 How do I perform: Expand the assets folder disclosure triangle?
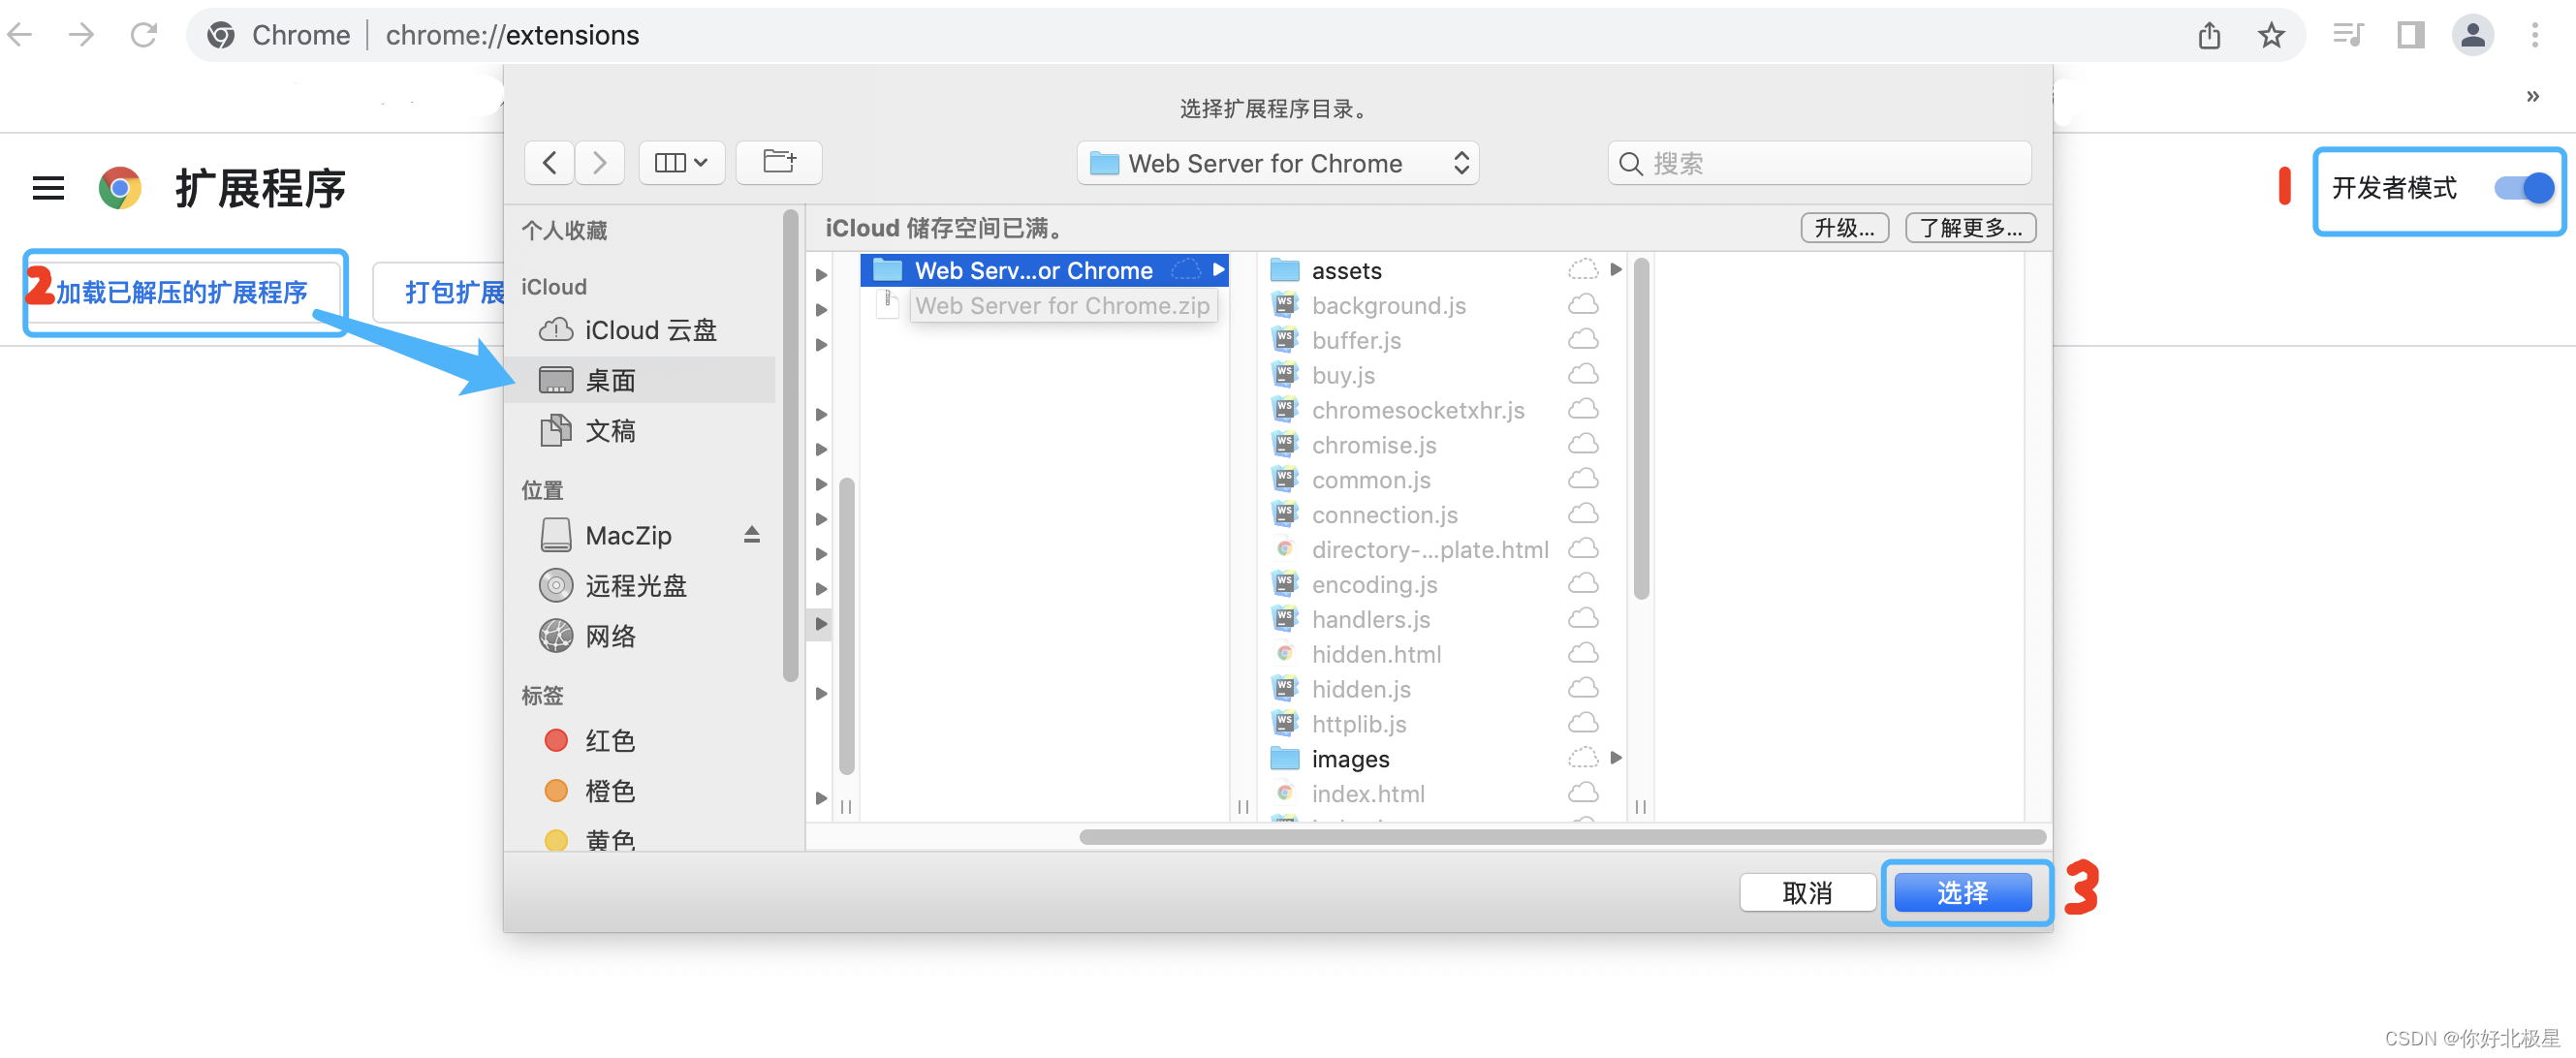point(1615,269)
